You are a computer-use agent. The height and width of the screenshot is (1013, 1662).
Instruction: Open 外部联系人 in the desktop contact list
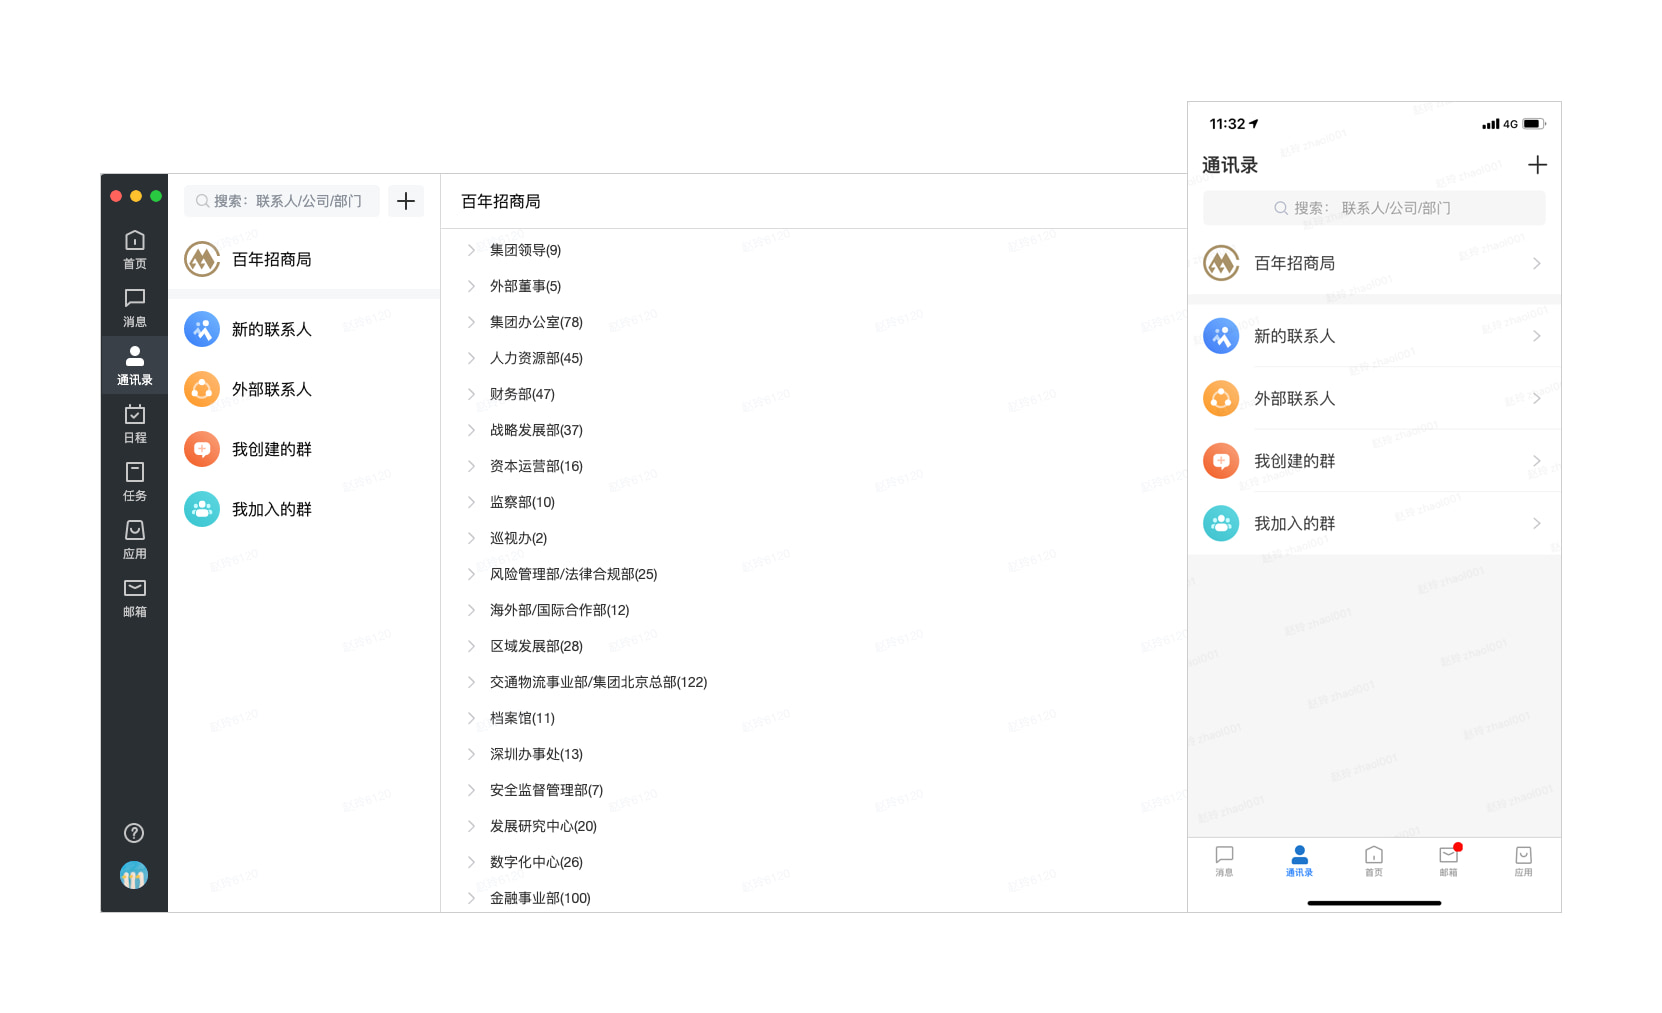pyautogui.click(x=272, y=389)
